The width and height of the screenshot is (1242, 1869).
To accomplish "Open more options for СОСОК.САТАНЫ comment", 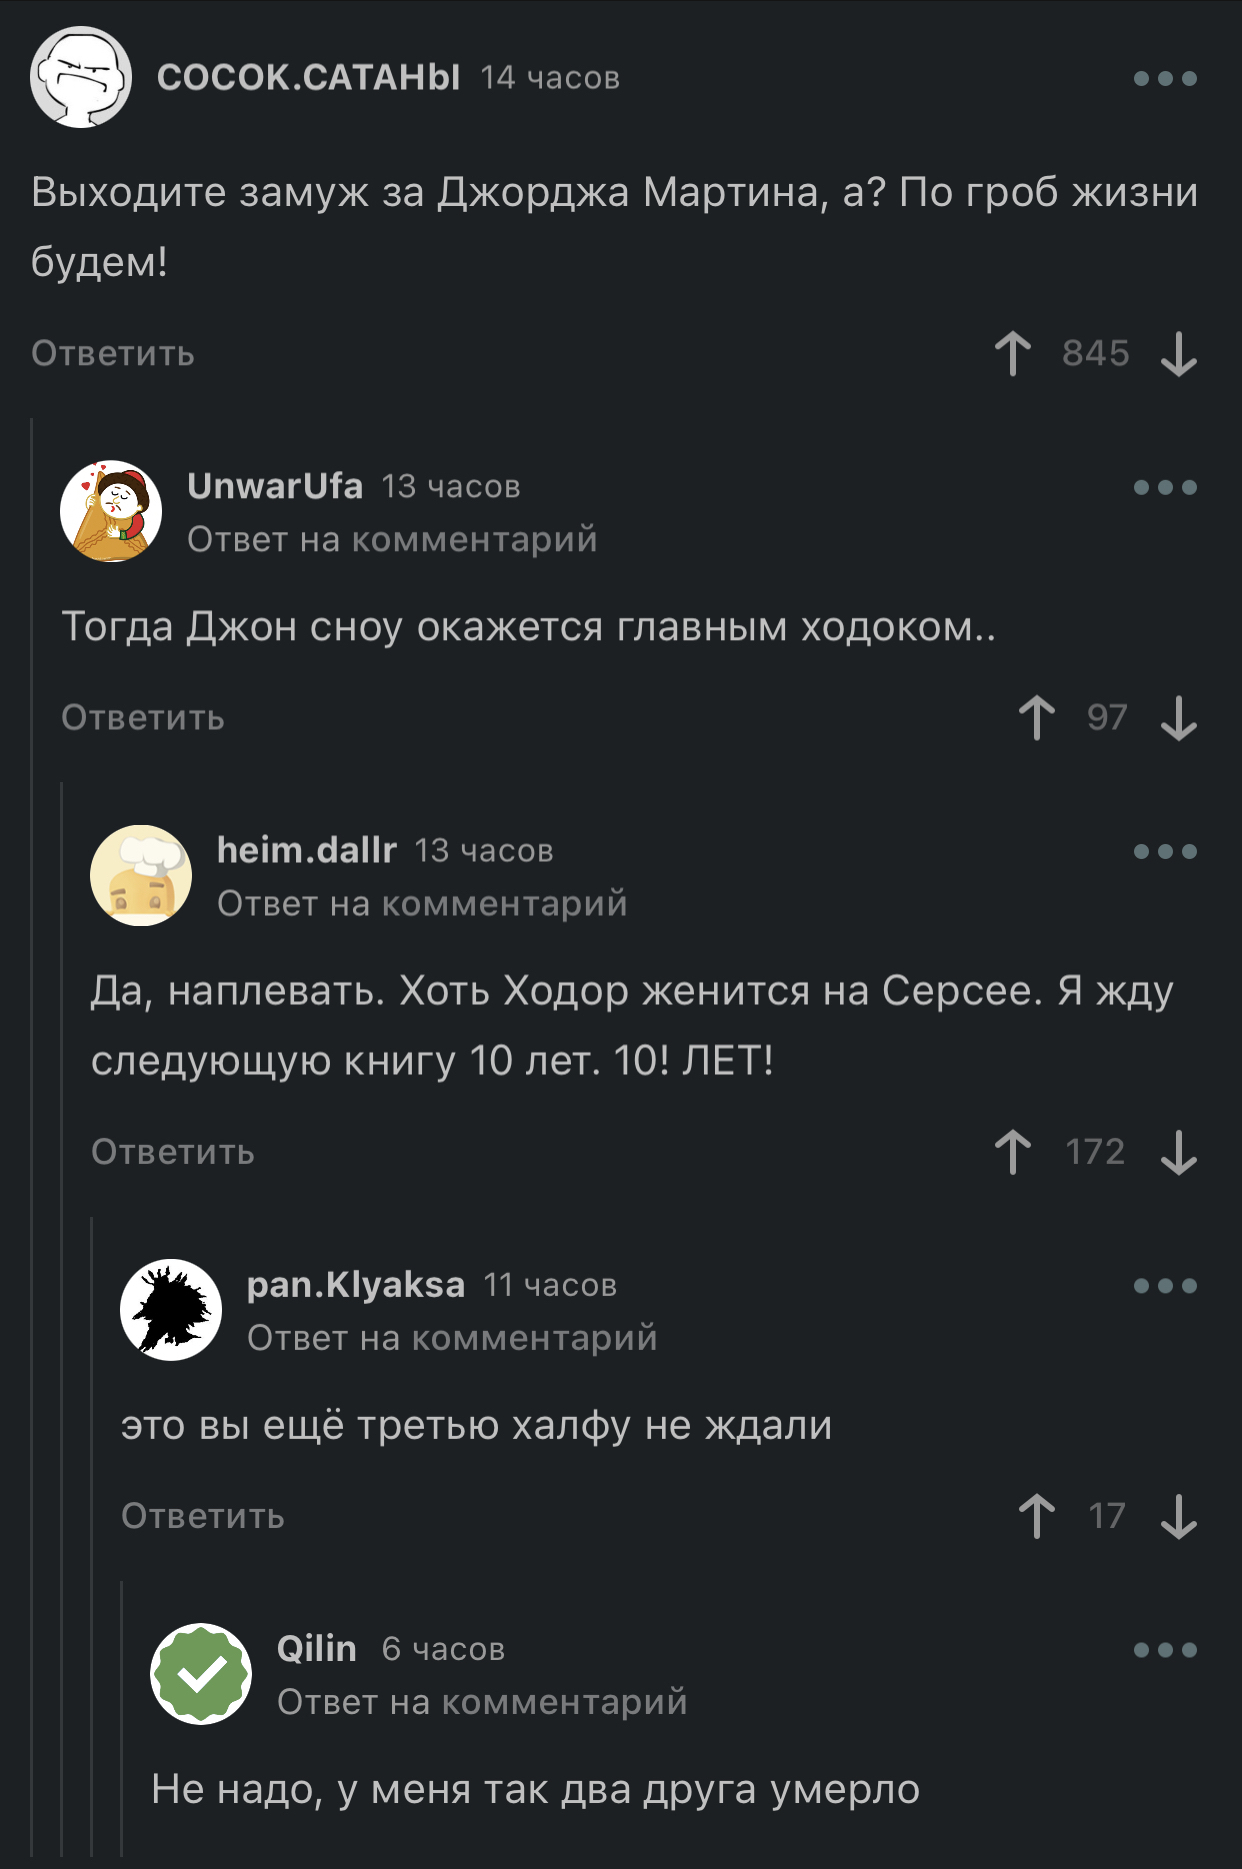I will (x=1165, y=78).
